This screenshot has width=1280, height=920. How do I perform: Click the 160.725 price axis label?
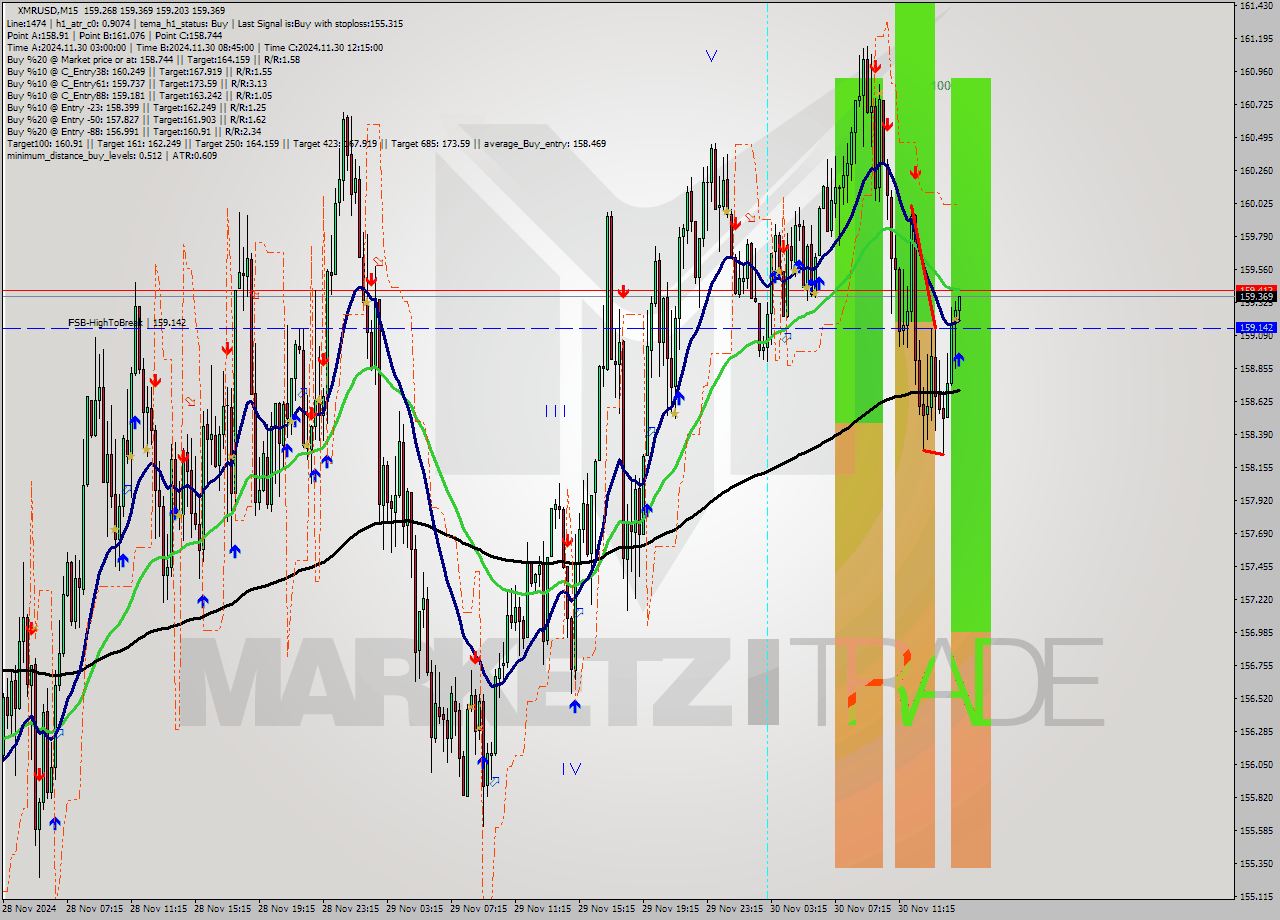[x=1256, y=105]
